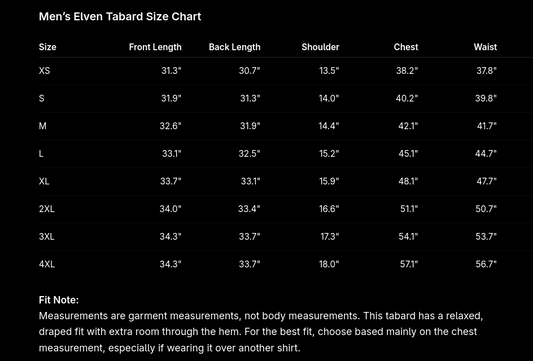The width and height of the screenshot is (533, 361).
Task: Click the L size row label
Action: click(41, 154)
